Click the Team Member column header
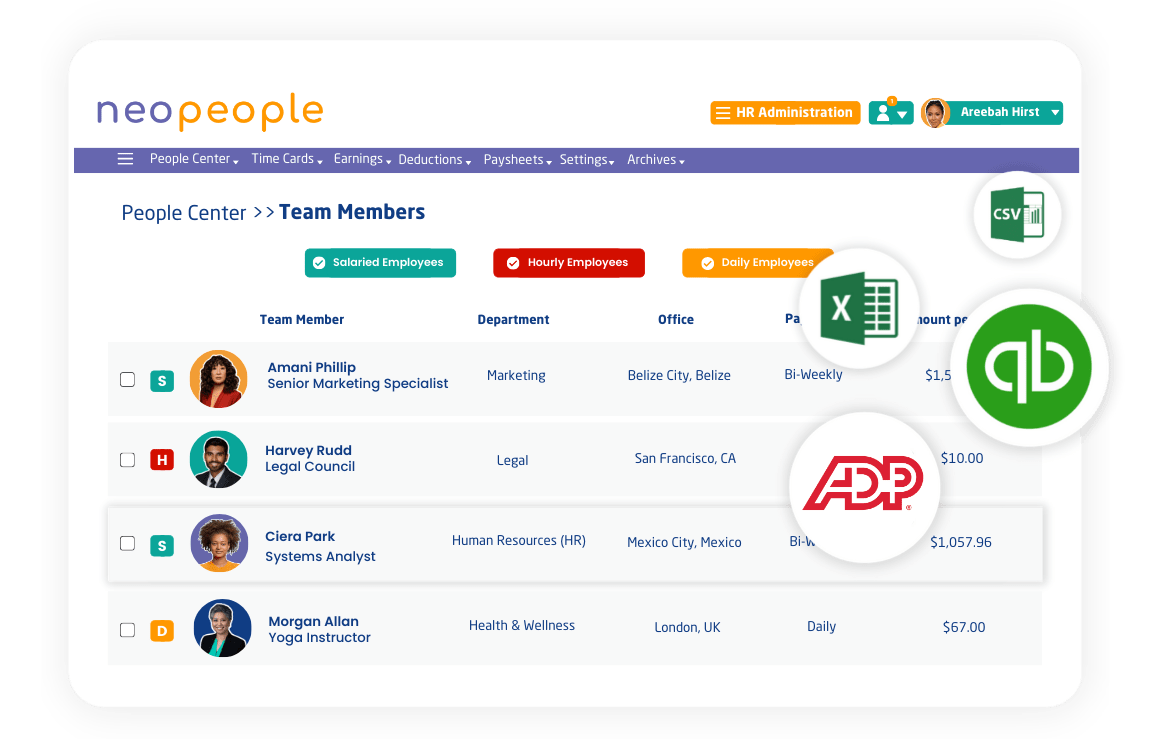The height and width of the screenshot is (739, 1151). (x=302, y=320)
